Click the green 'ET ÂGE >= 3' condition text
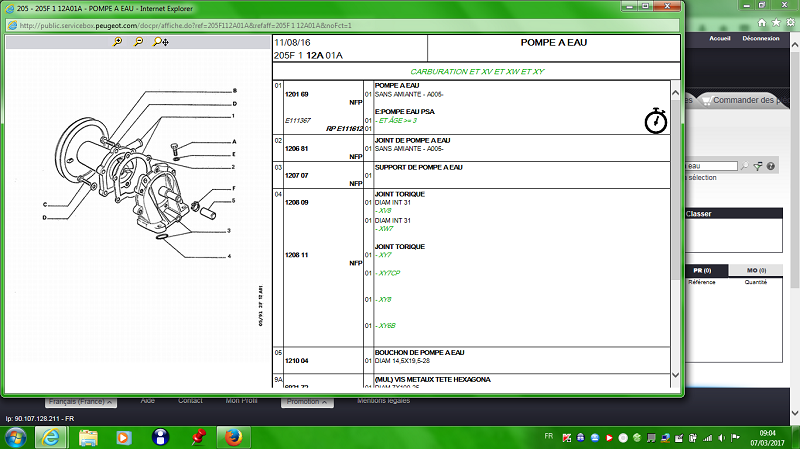Screen dimensions: 800x449 coord(396,121)
